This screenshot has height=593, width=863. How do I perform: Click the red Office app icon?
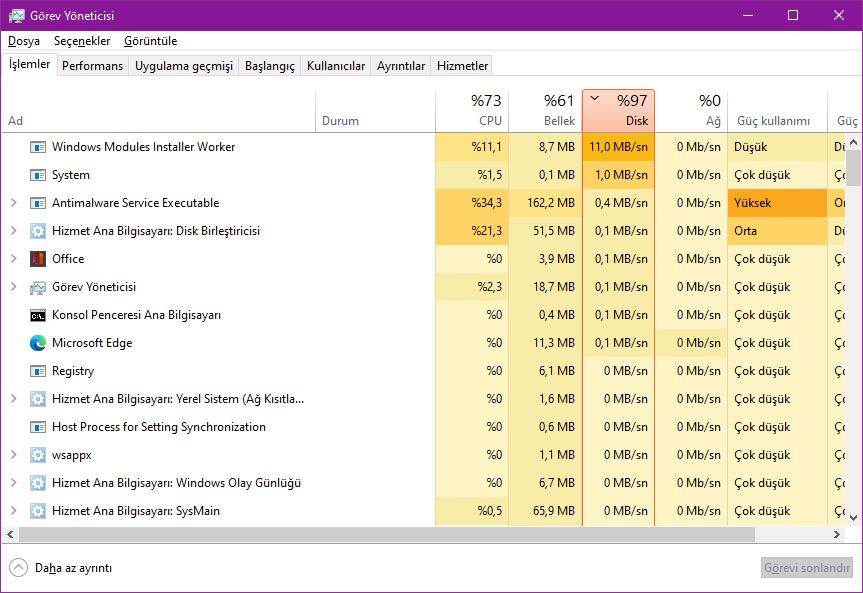tap(37, 259)
